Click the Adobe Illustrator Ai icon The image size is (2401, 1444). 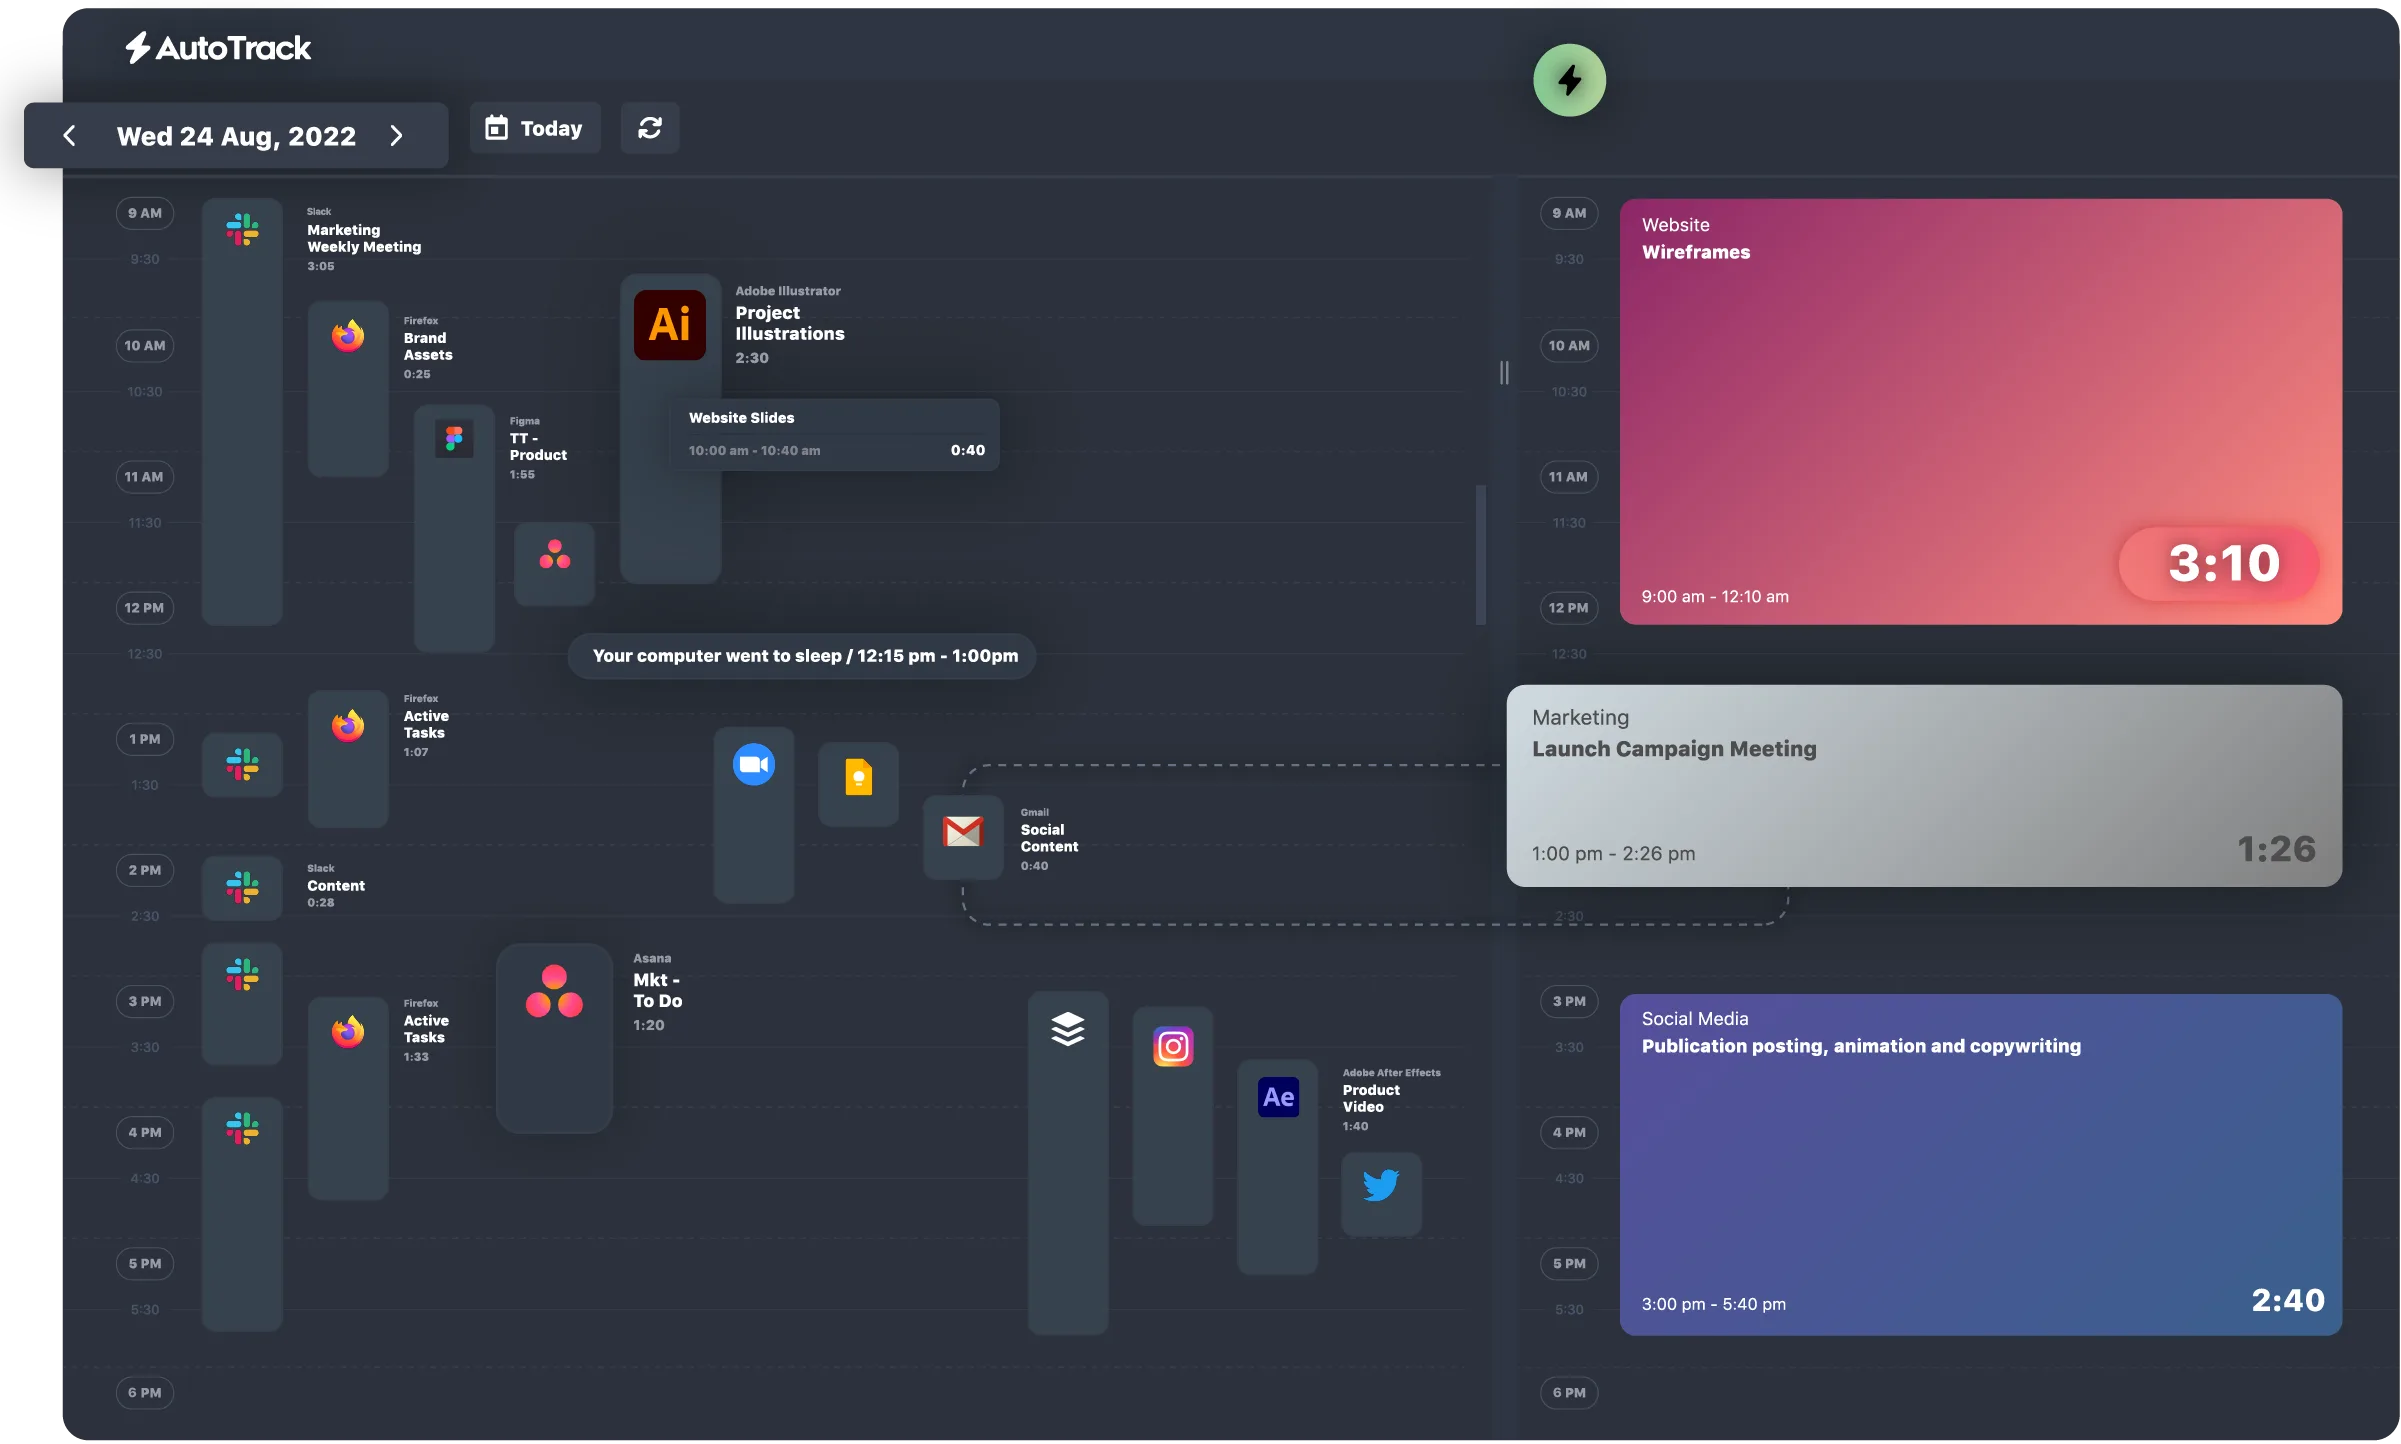coord(670,325)
